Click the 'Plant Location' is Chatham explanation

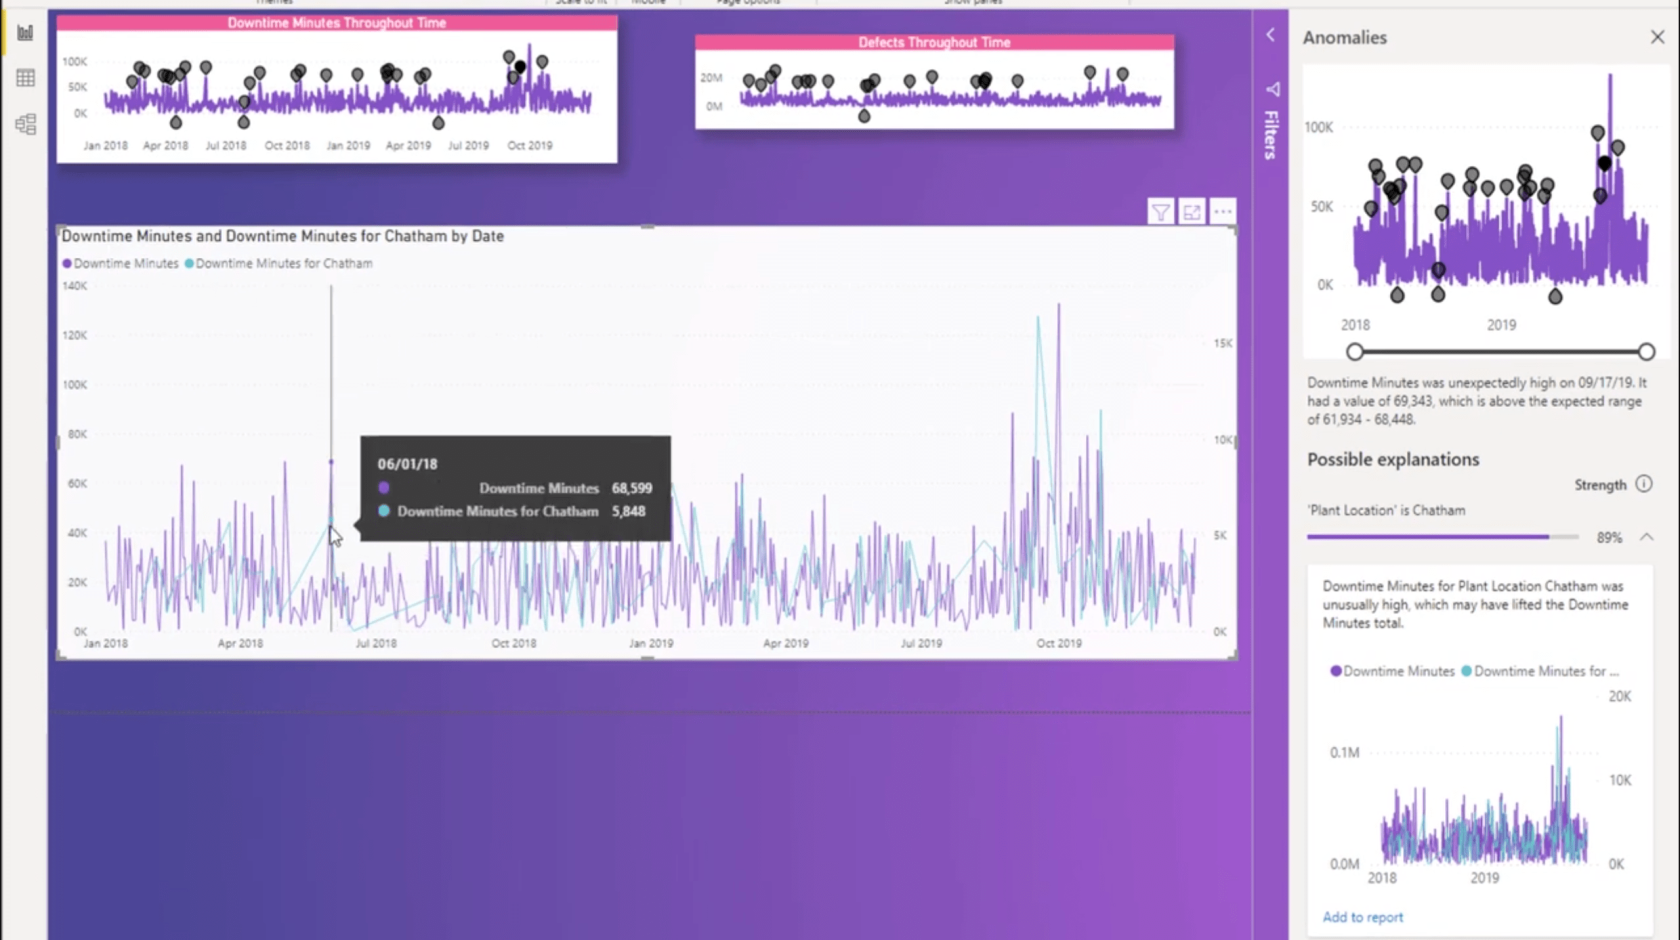tap(1386, 510)
